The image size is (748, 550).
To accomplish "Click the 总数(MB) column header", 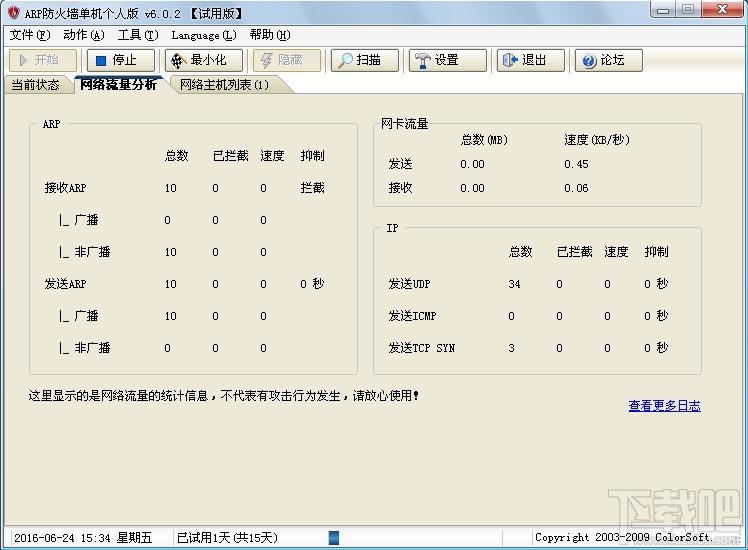I will tap(484, 140).
